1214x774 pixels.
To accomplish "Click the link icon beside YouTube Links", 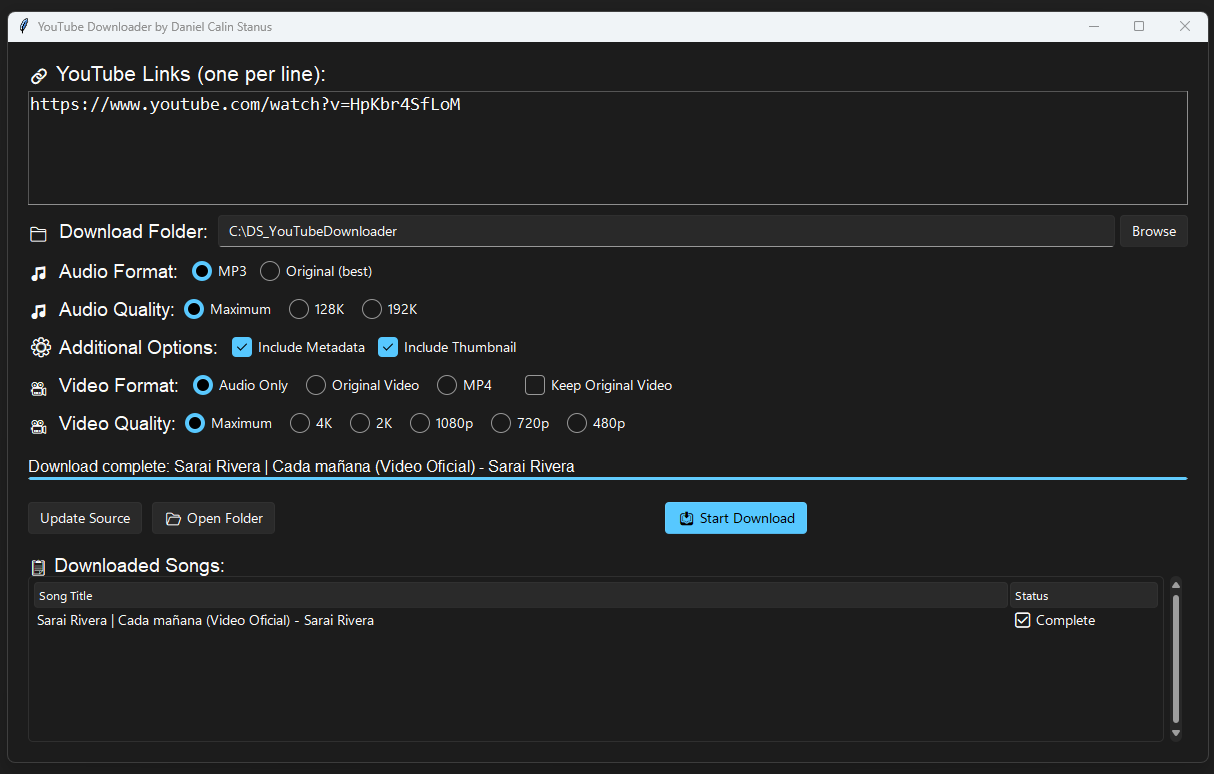I will pyautogui.click(x=39, y=75).
